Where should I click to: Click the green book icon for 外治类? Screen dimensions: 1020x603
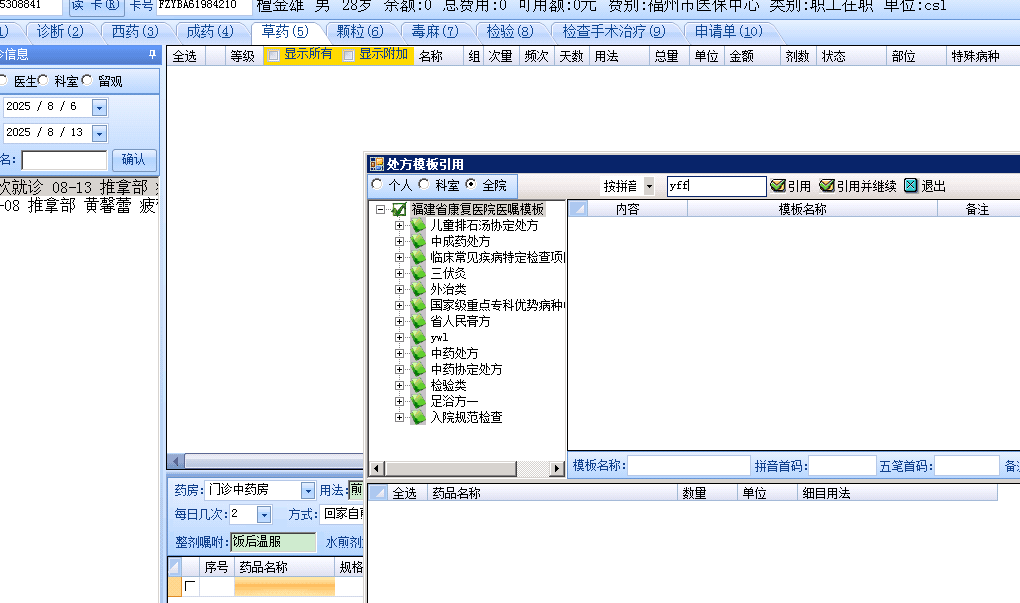[x=418, y=289]
